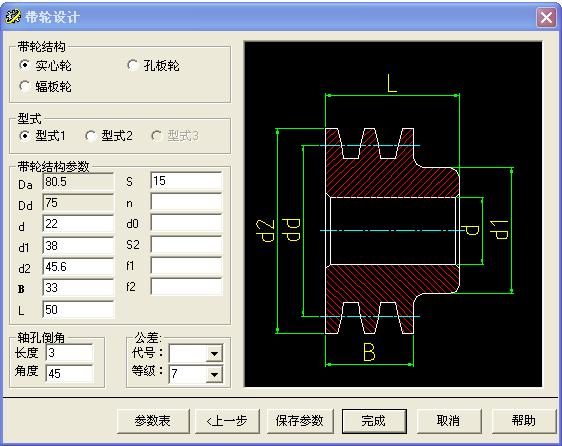Click the 长度 chamfer length field
The image size is (562, 446).
pyautogui.click(x=69, y=353)
